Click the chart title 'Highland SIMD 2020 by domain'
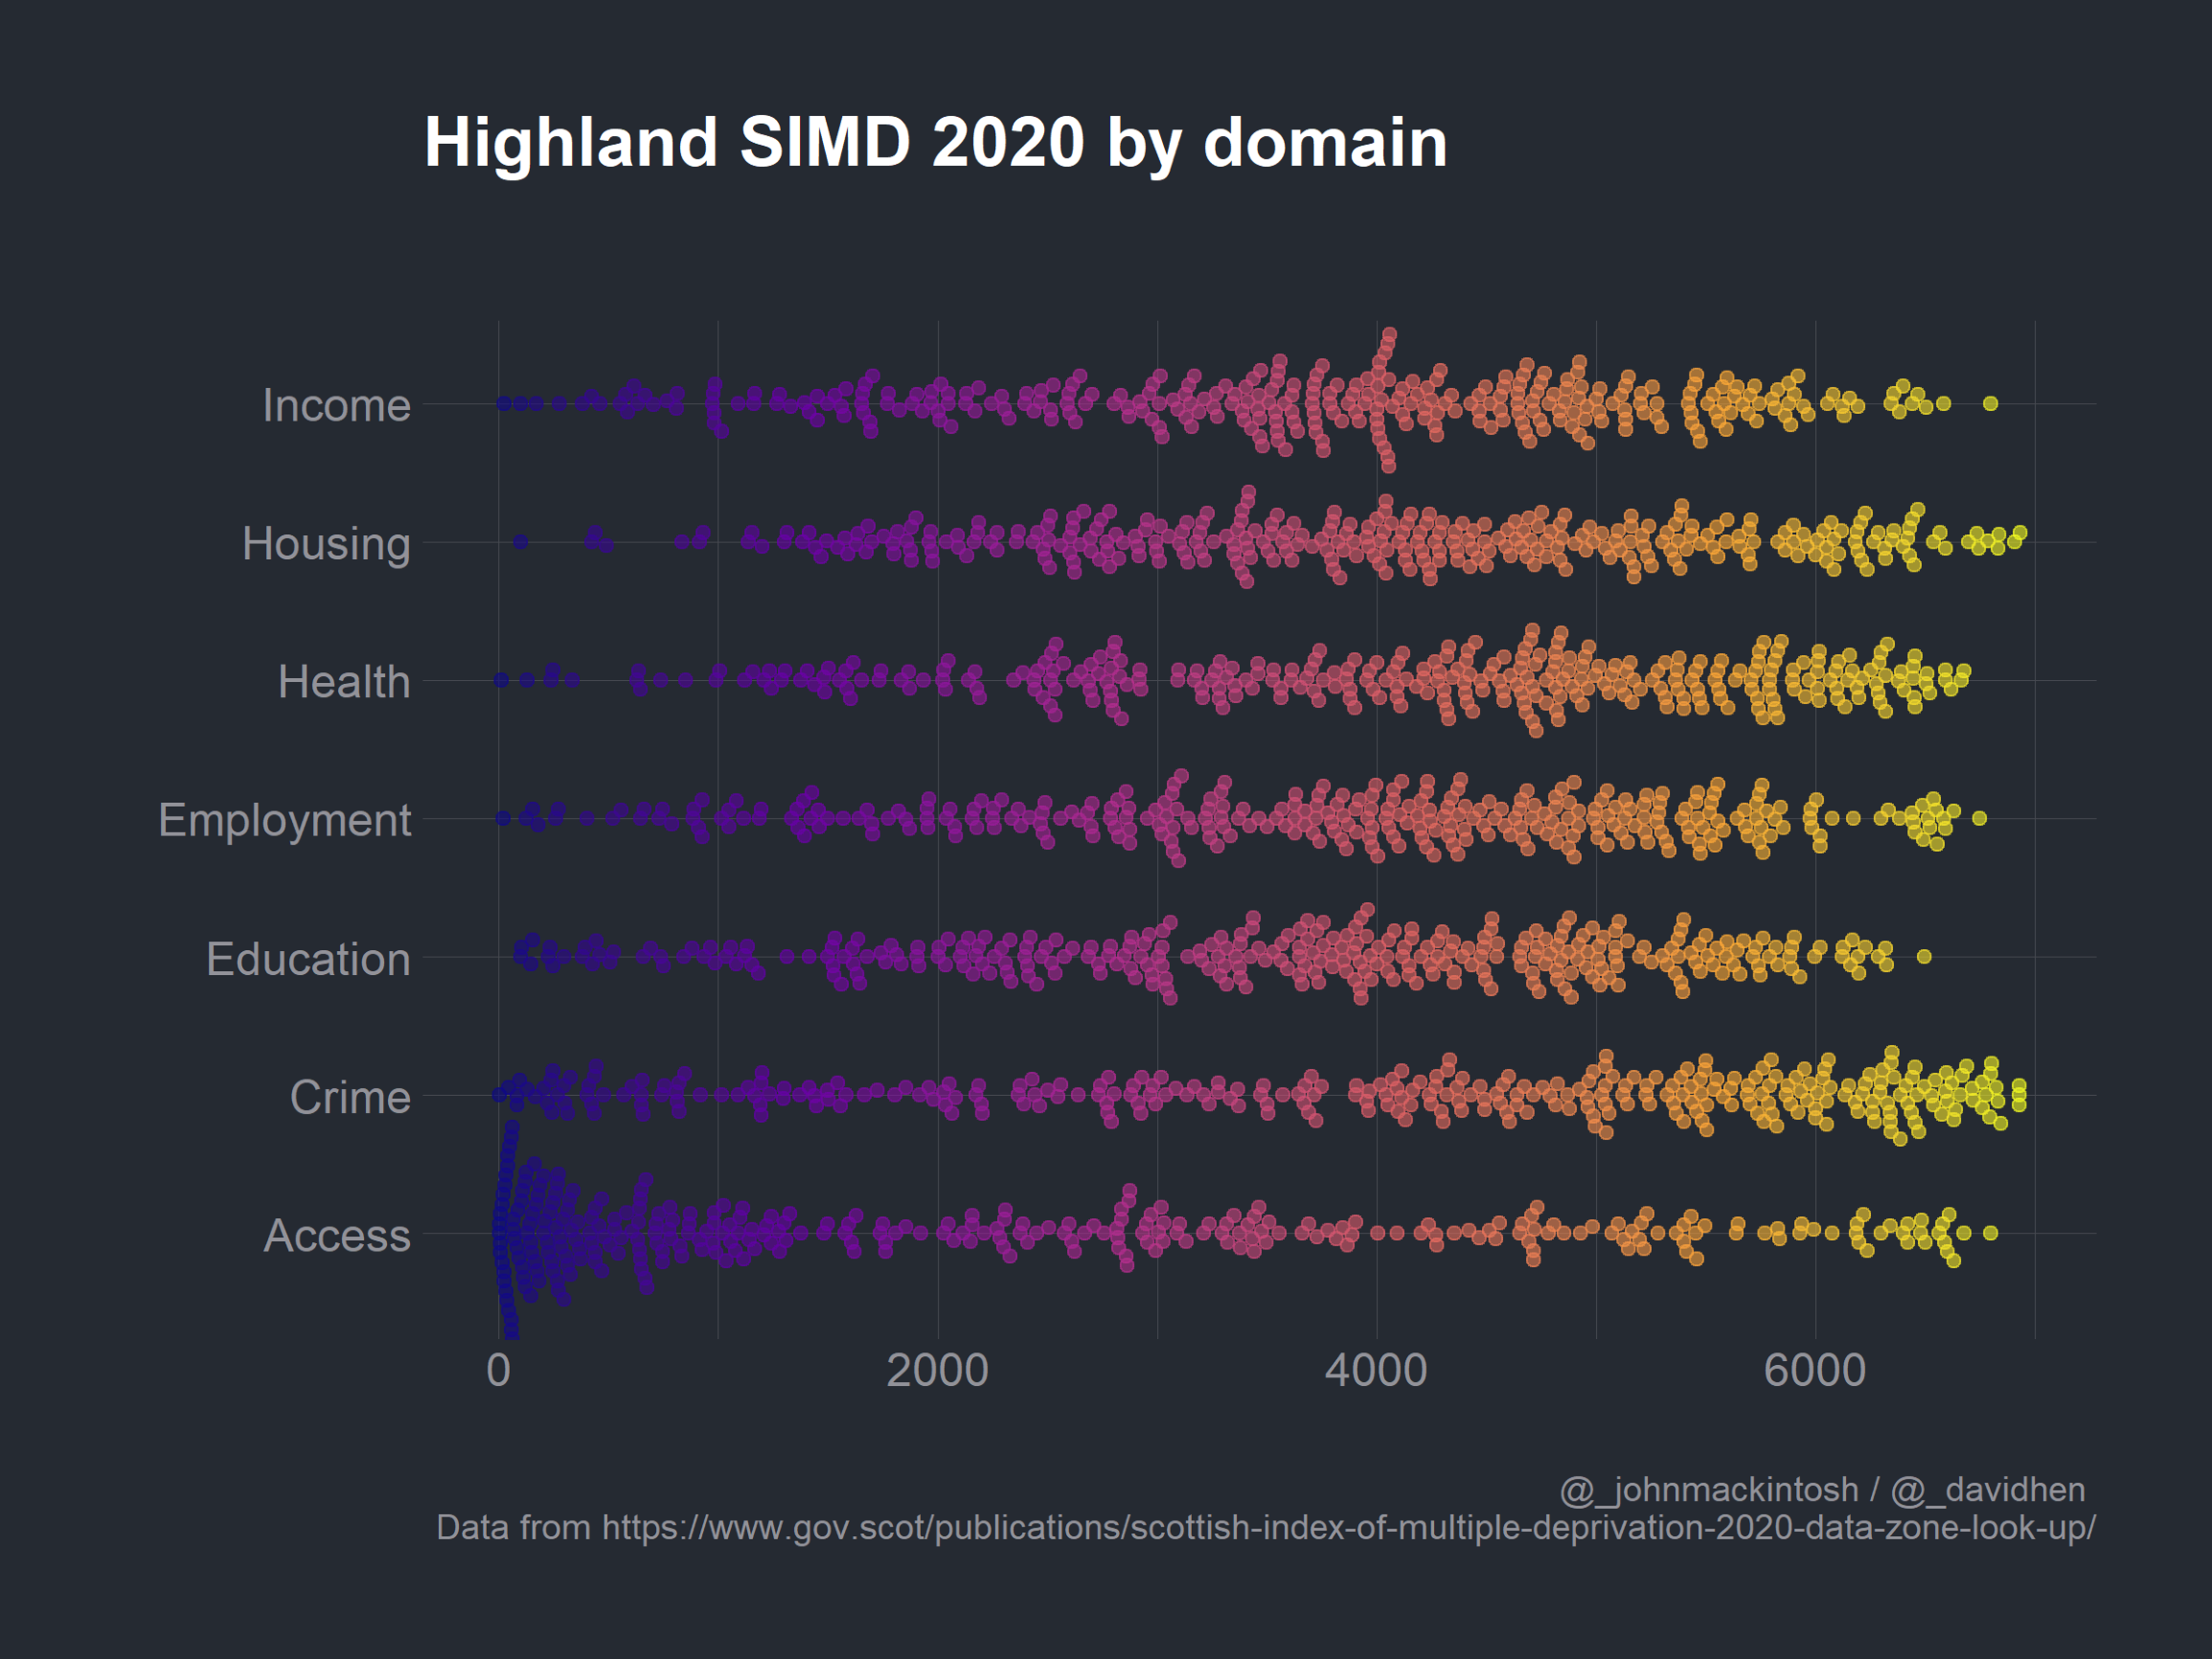This screenshot has height=1659, width=2212. tap(935, 142)
